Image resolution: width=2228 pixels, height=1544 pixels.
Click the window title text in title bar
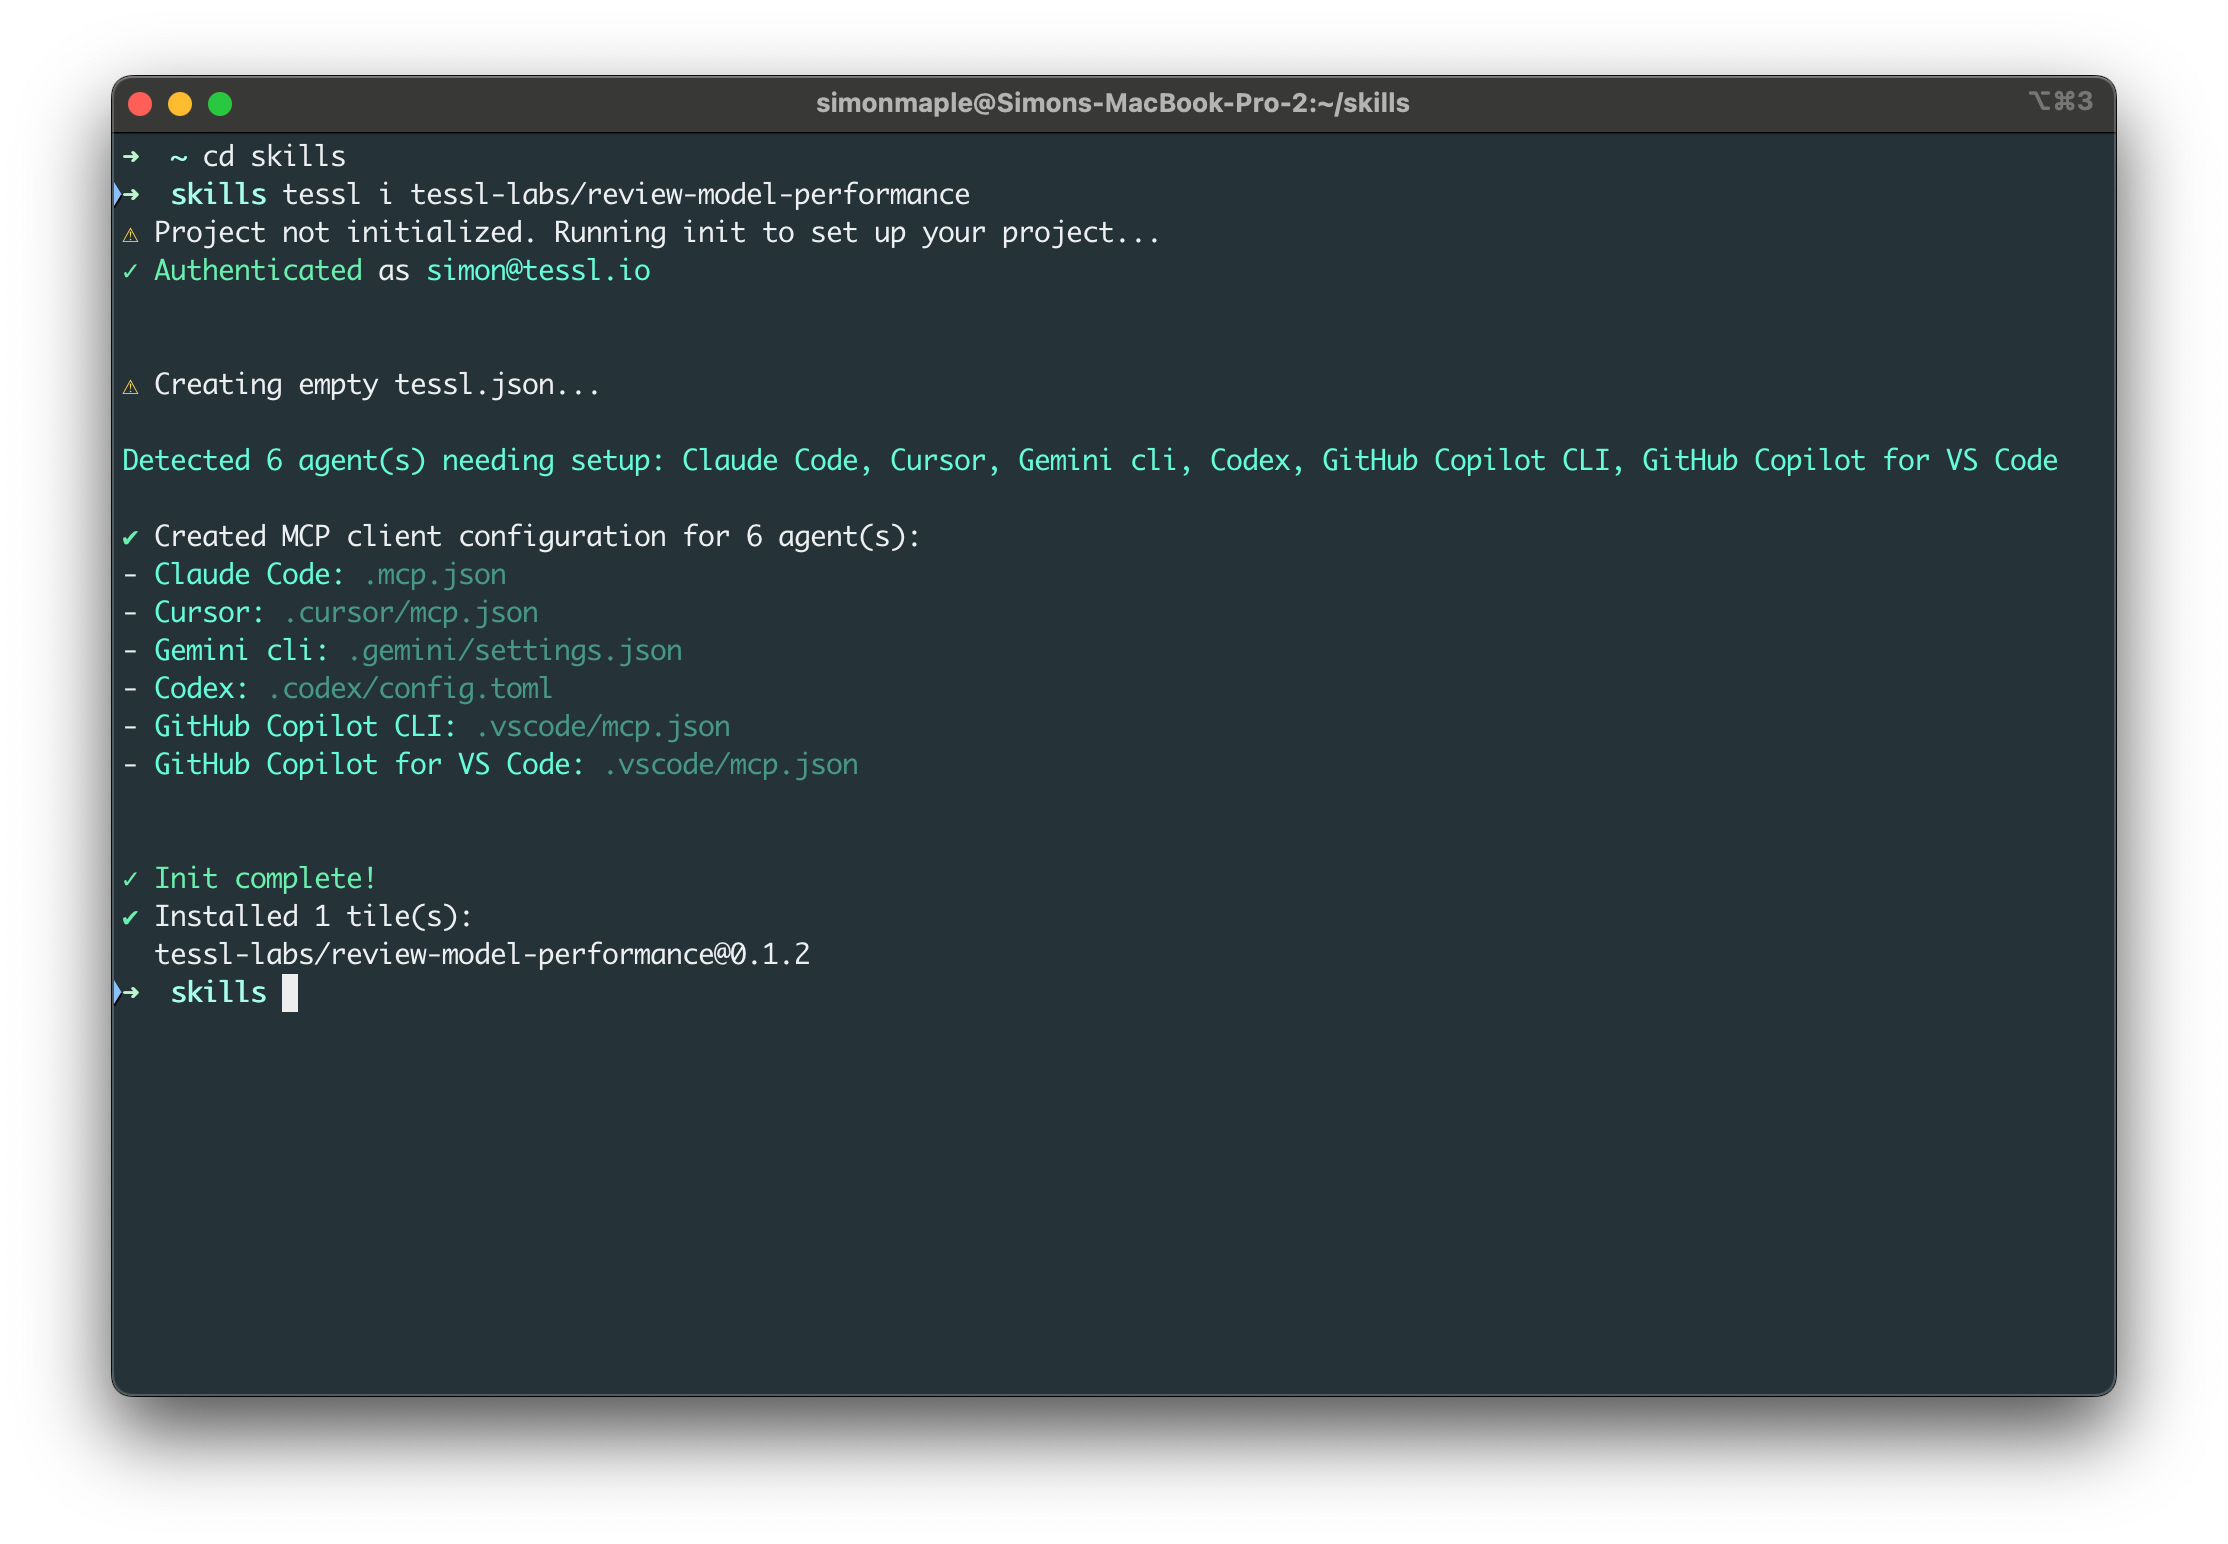tap(1112, 103)
